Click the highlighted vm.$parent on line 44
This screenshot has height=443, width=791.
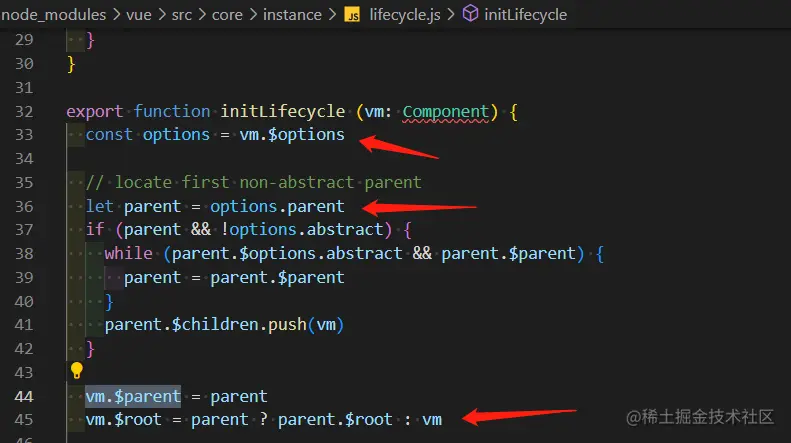point(133,395)
